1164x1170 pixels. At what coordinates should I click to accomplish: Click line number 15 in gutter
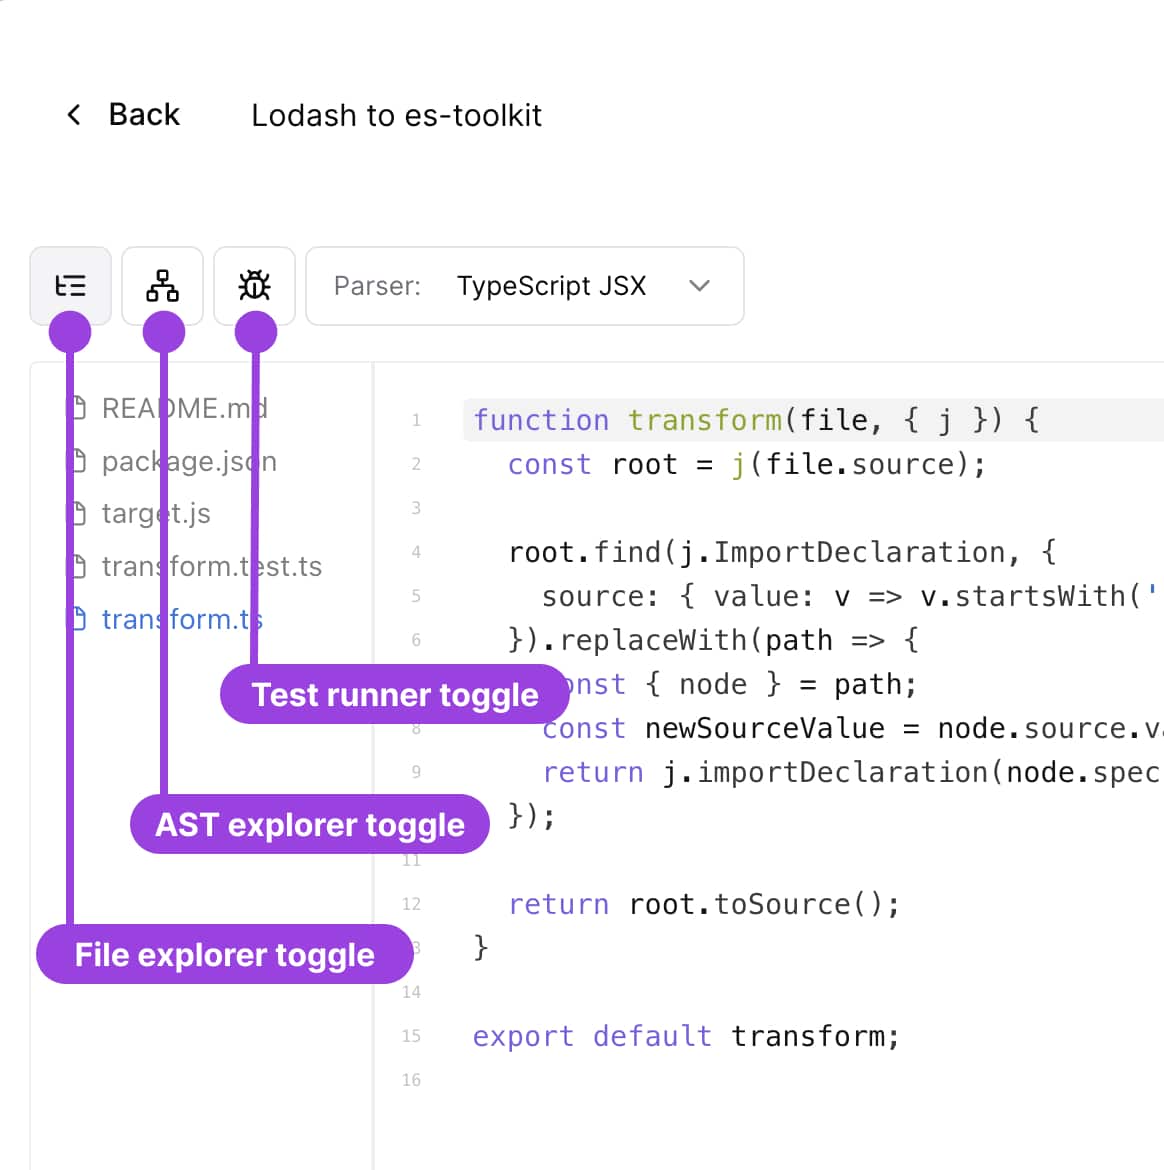pos(411,1036)
